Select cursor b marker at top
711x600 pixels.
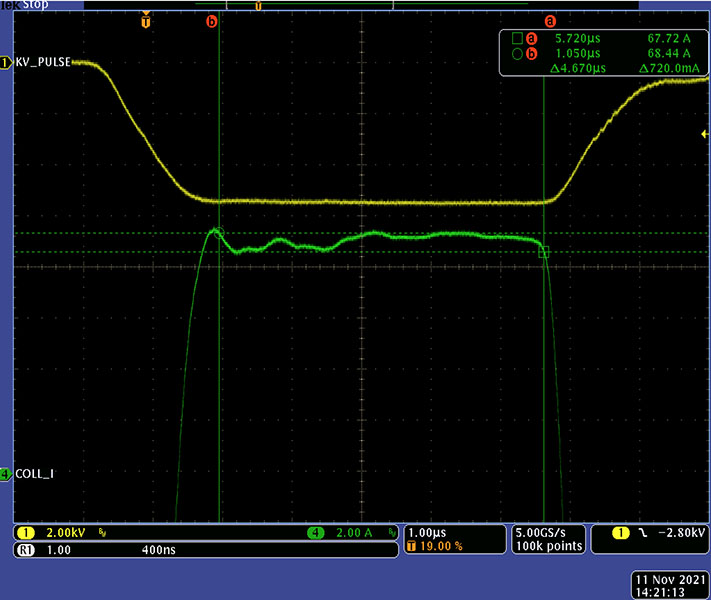pos(211,20)
